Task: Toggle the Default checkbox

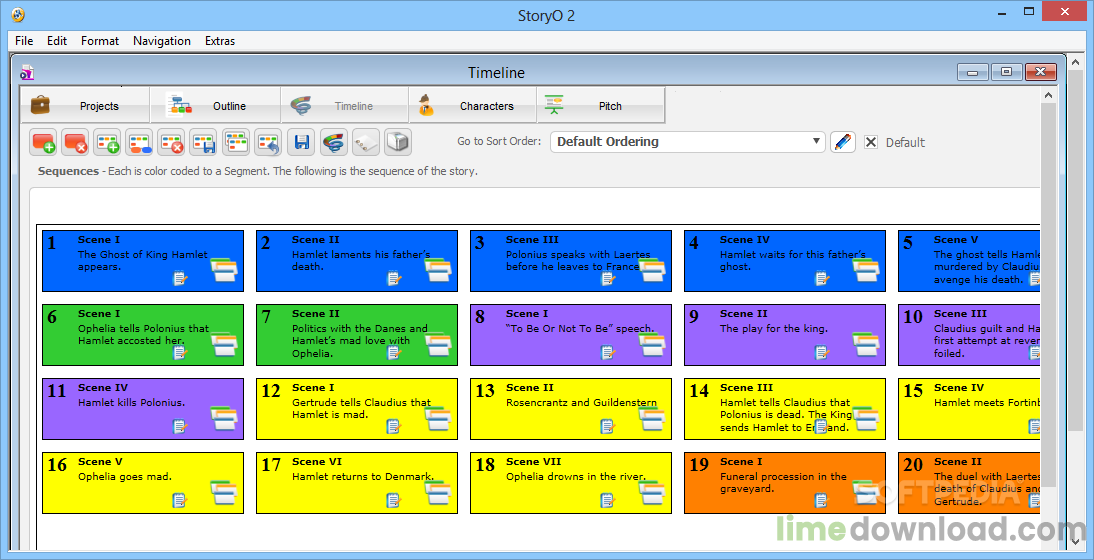Action: [x=871, y=142]
